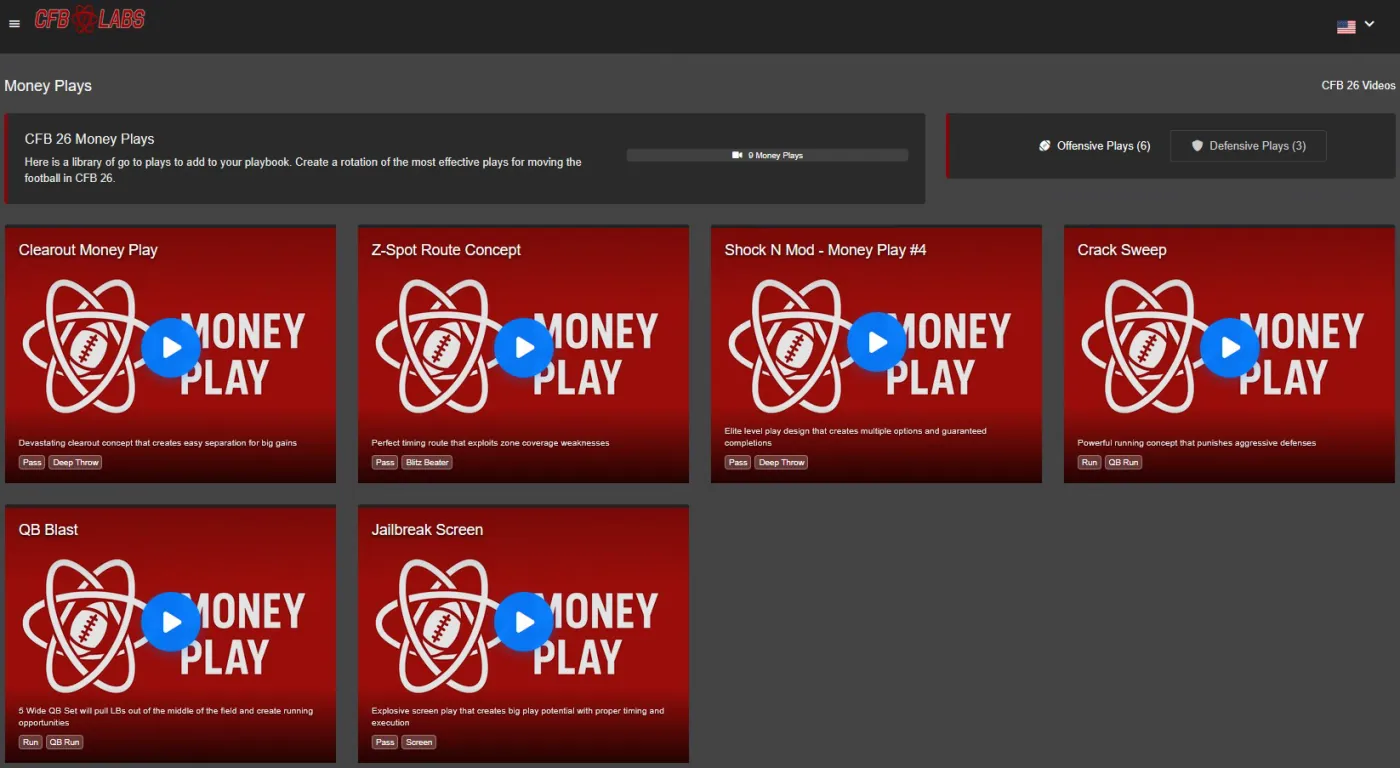
Task: Click the Run tag on QB Blast
Action: pos(31,742)
